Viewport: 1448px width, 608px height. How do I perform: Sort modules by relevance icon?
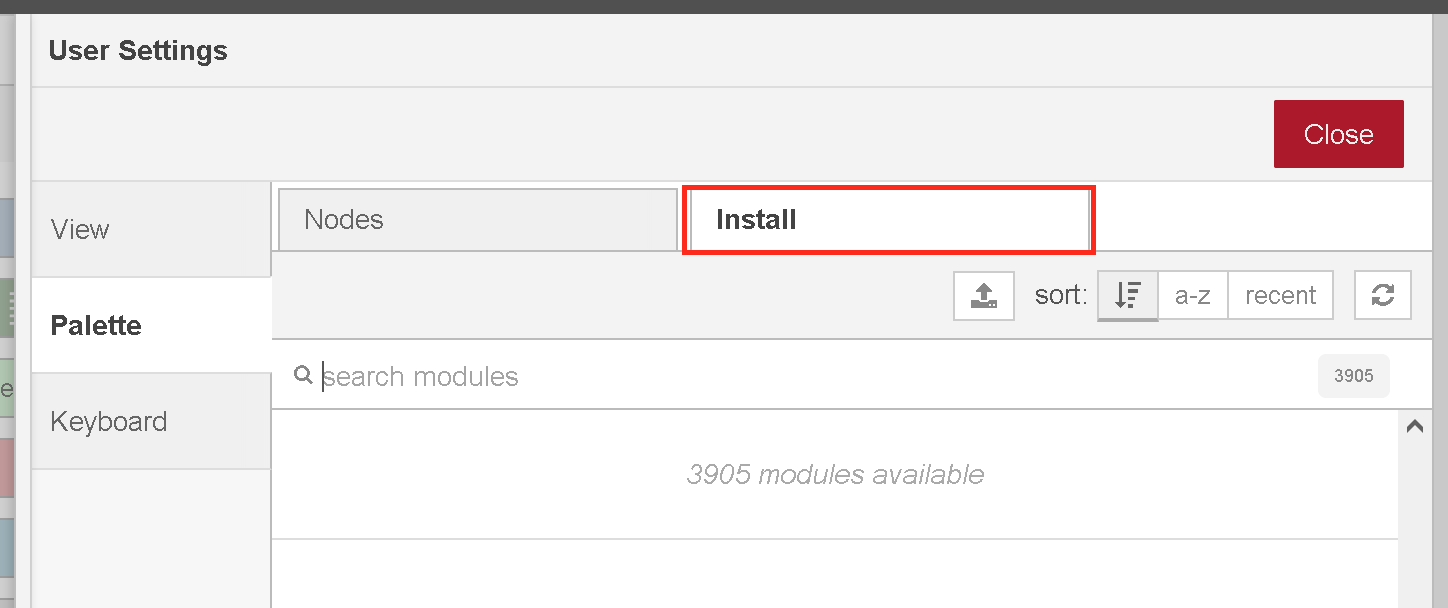tap(1128, 295)
